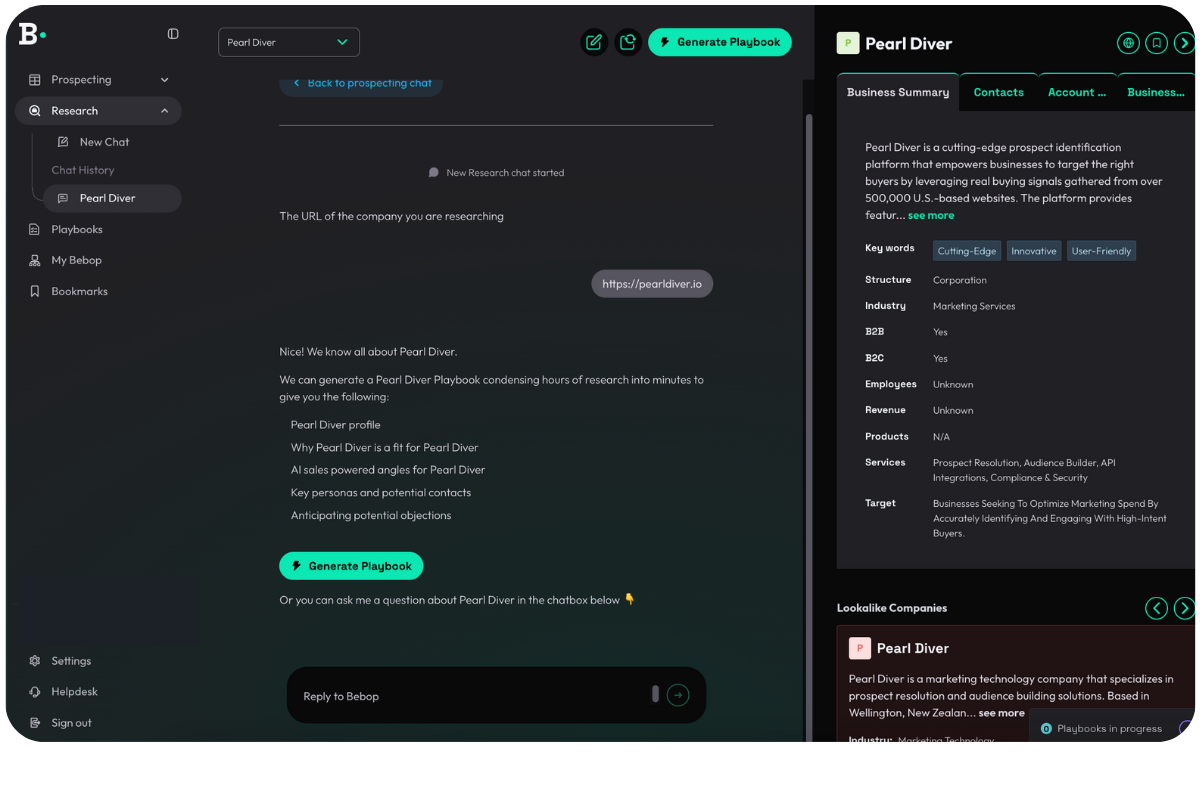Click the Innovative keyword tag

click(1034, 251)
